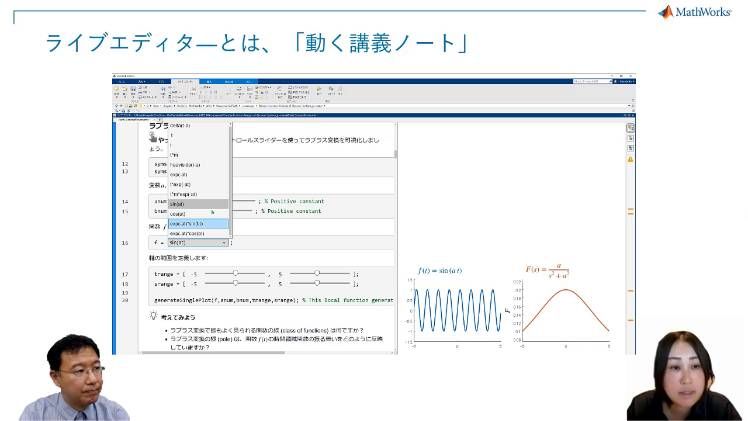
Task: Click the yellow warning triangle in right margin
Action: (631, 159)
